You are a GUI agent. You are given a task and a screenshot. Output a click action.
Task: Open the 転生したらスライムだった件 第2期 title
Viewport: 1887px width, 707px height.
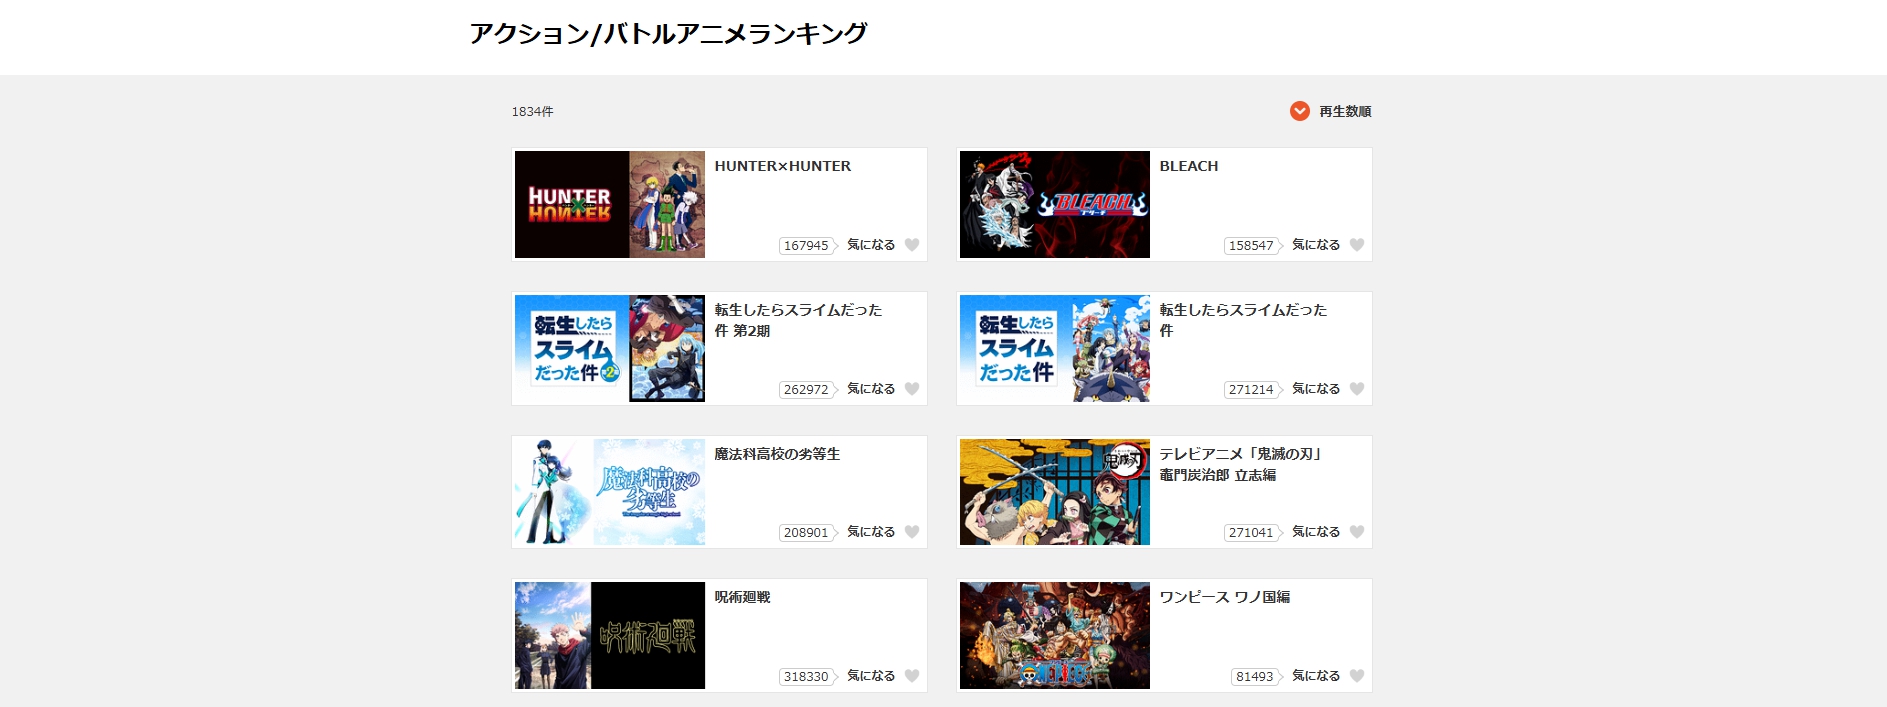(798, 320)
